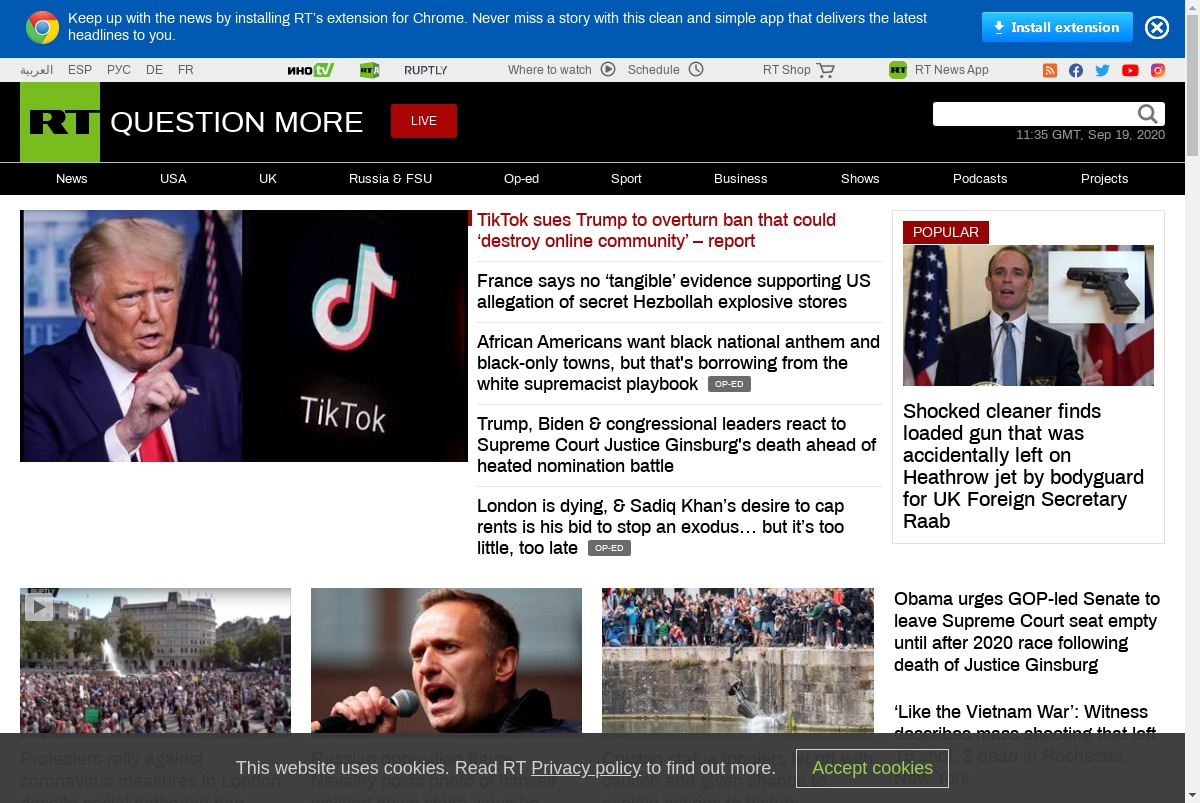Open the Trump TikTok lead image
The width and height of the screenshot is (1200, 803).
coord(244,336)
